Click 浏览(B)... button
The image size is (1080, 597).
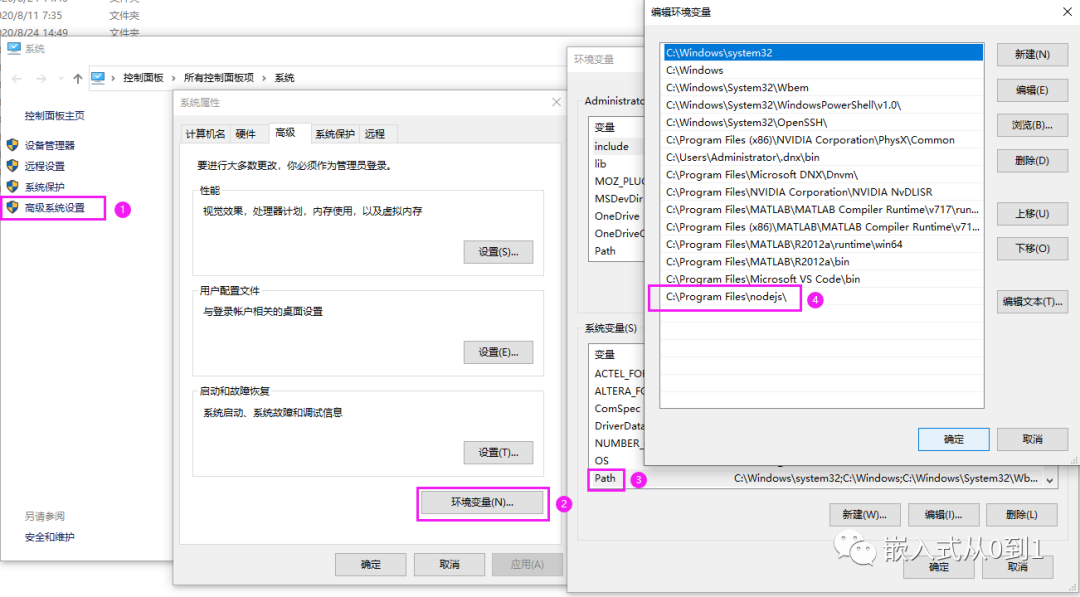1032,125
